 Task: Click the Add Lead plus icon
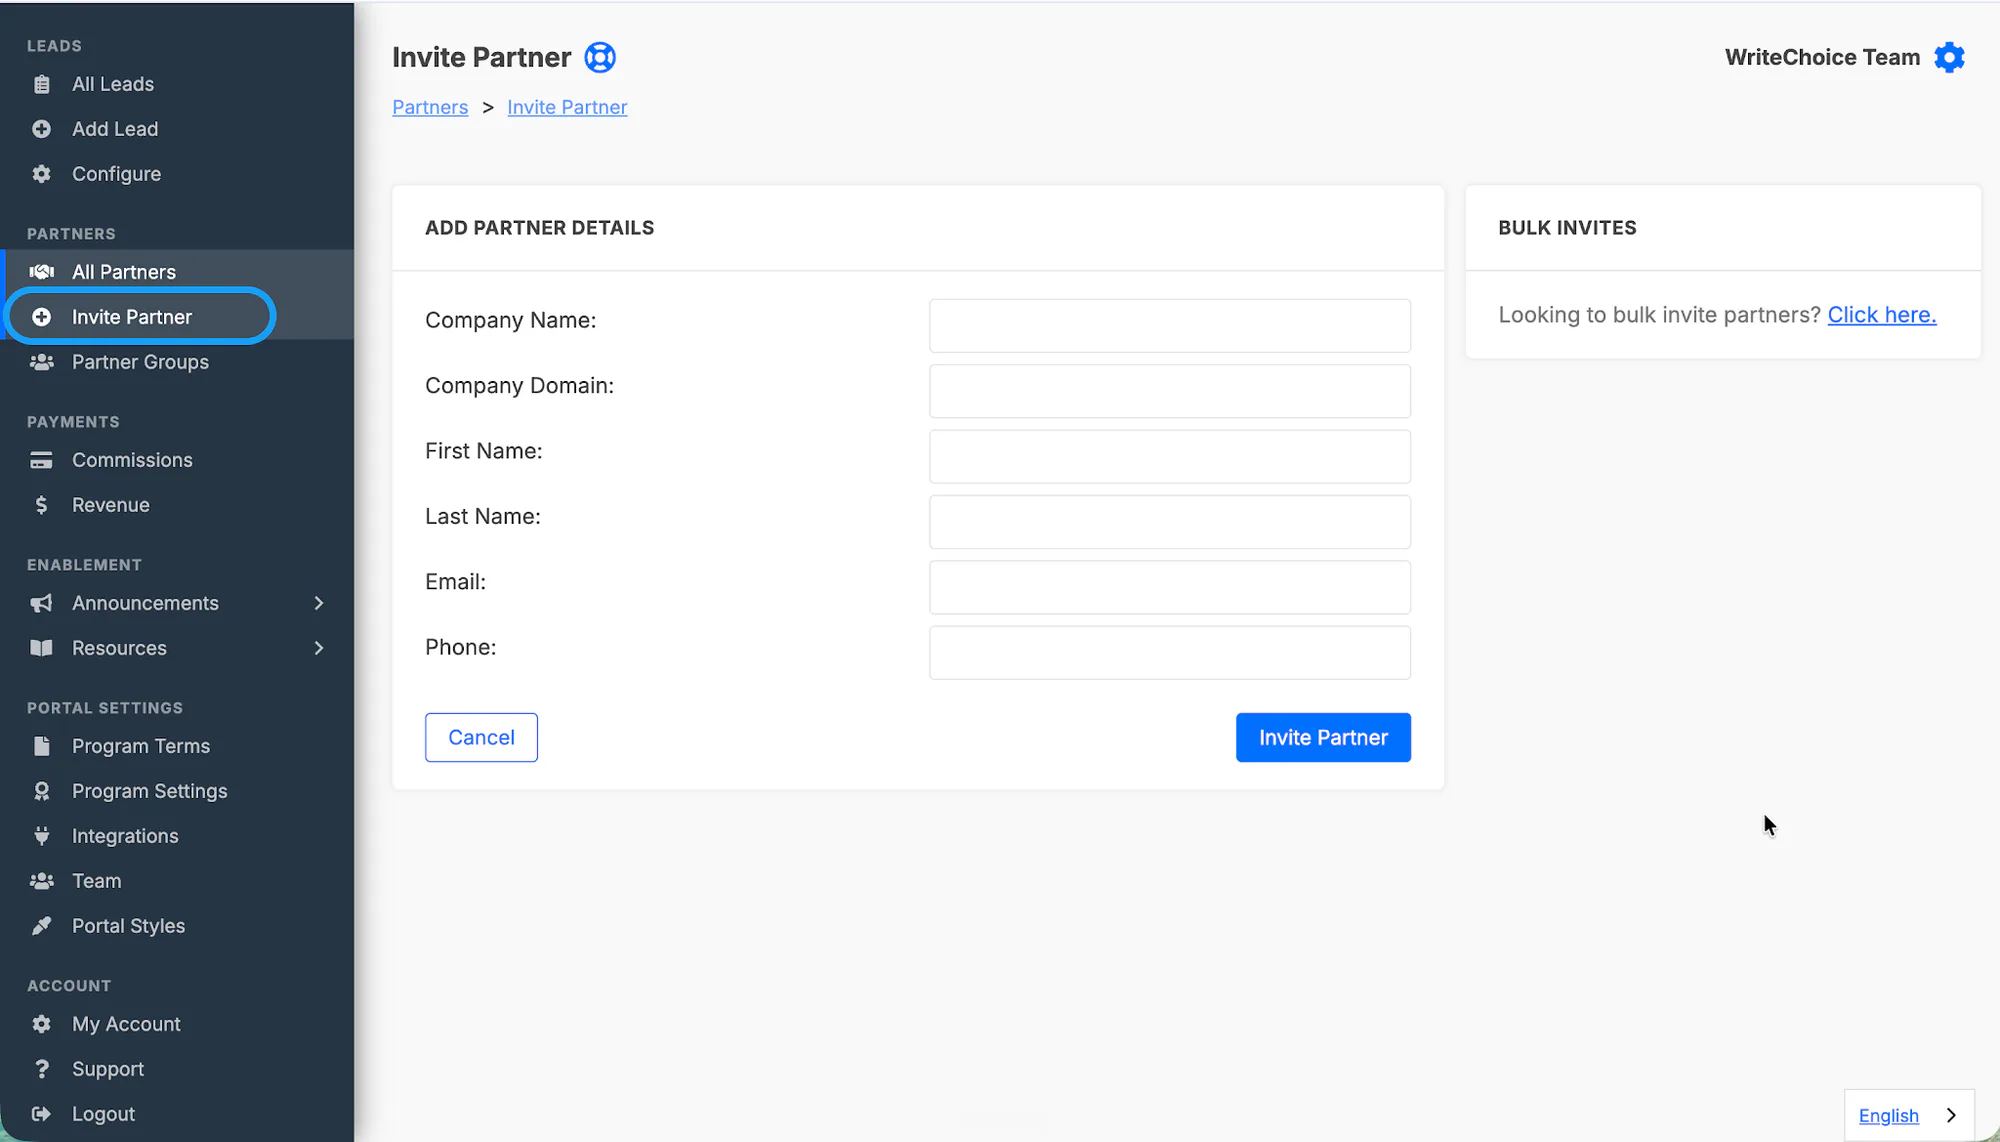point(41,129)
